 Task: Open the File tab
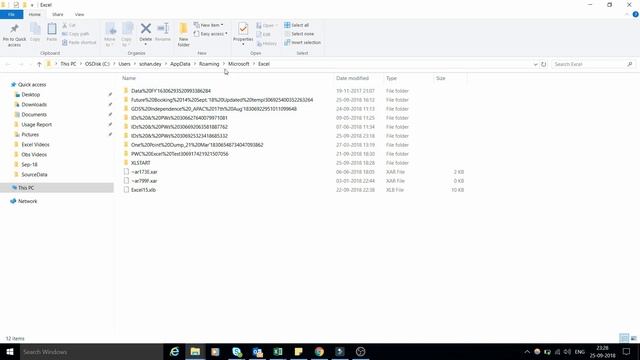[11, 14]
